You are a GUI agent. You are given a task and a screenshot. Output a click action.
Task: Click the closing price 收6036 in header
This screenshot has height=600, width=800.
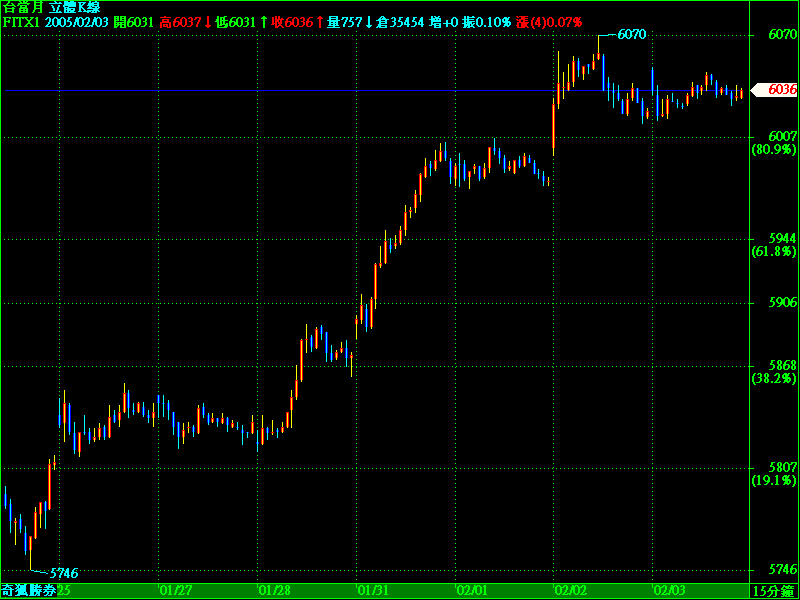tap(292, 22)
